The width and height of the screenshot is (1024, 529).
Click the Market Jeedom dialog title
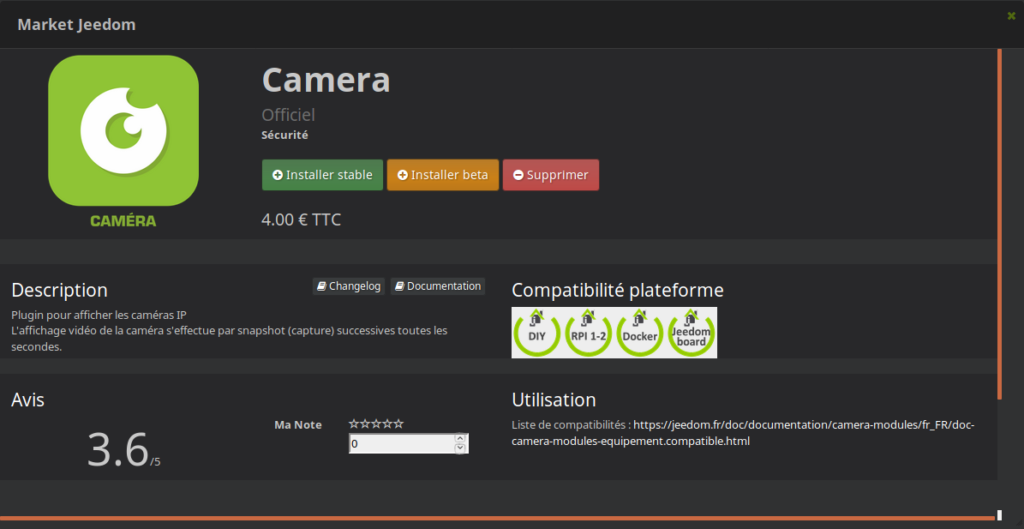(x=76, y=25)
